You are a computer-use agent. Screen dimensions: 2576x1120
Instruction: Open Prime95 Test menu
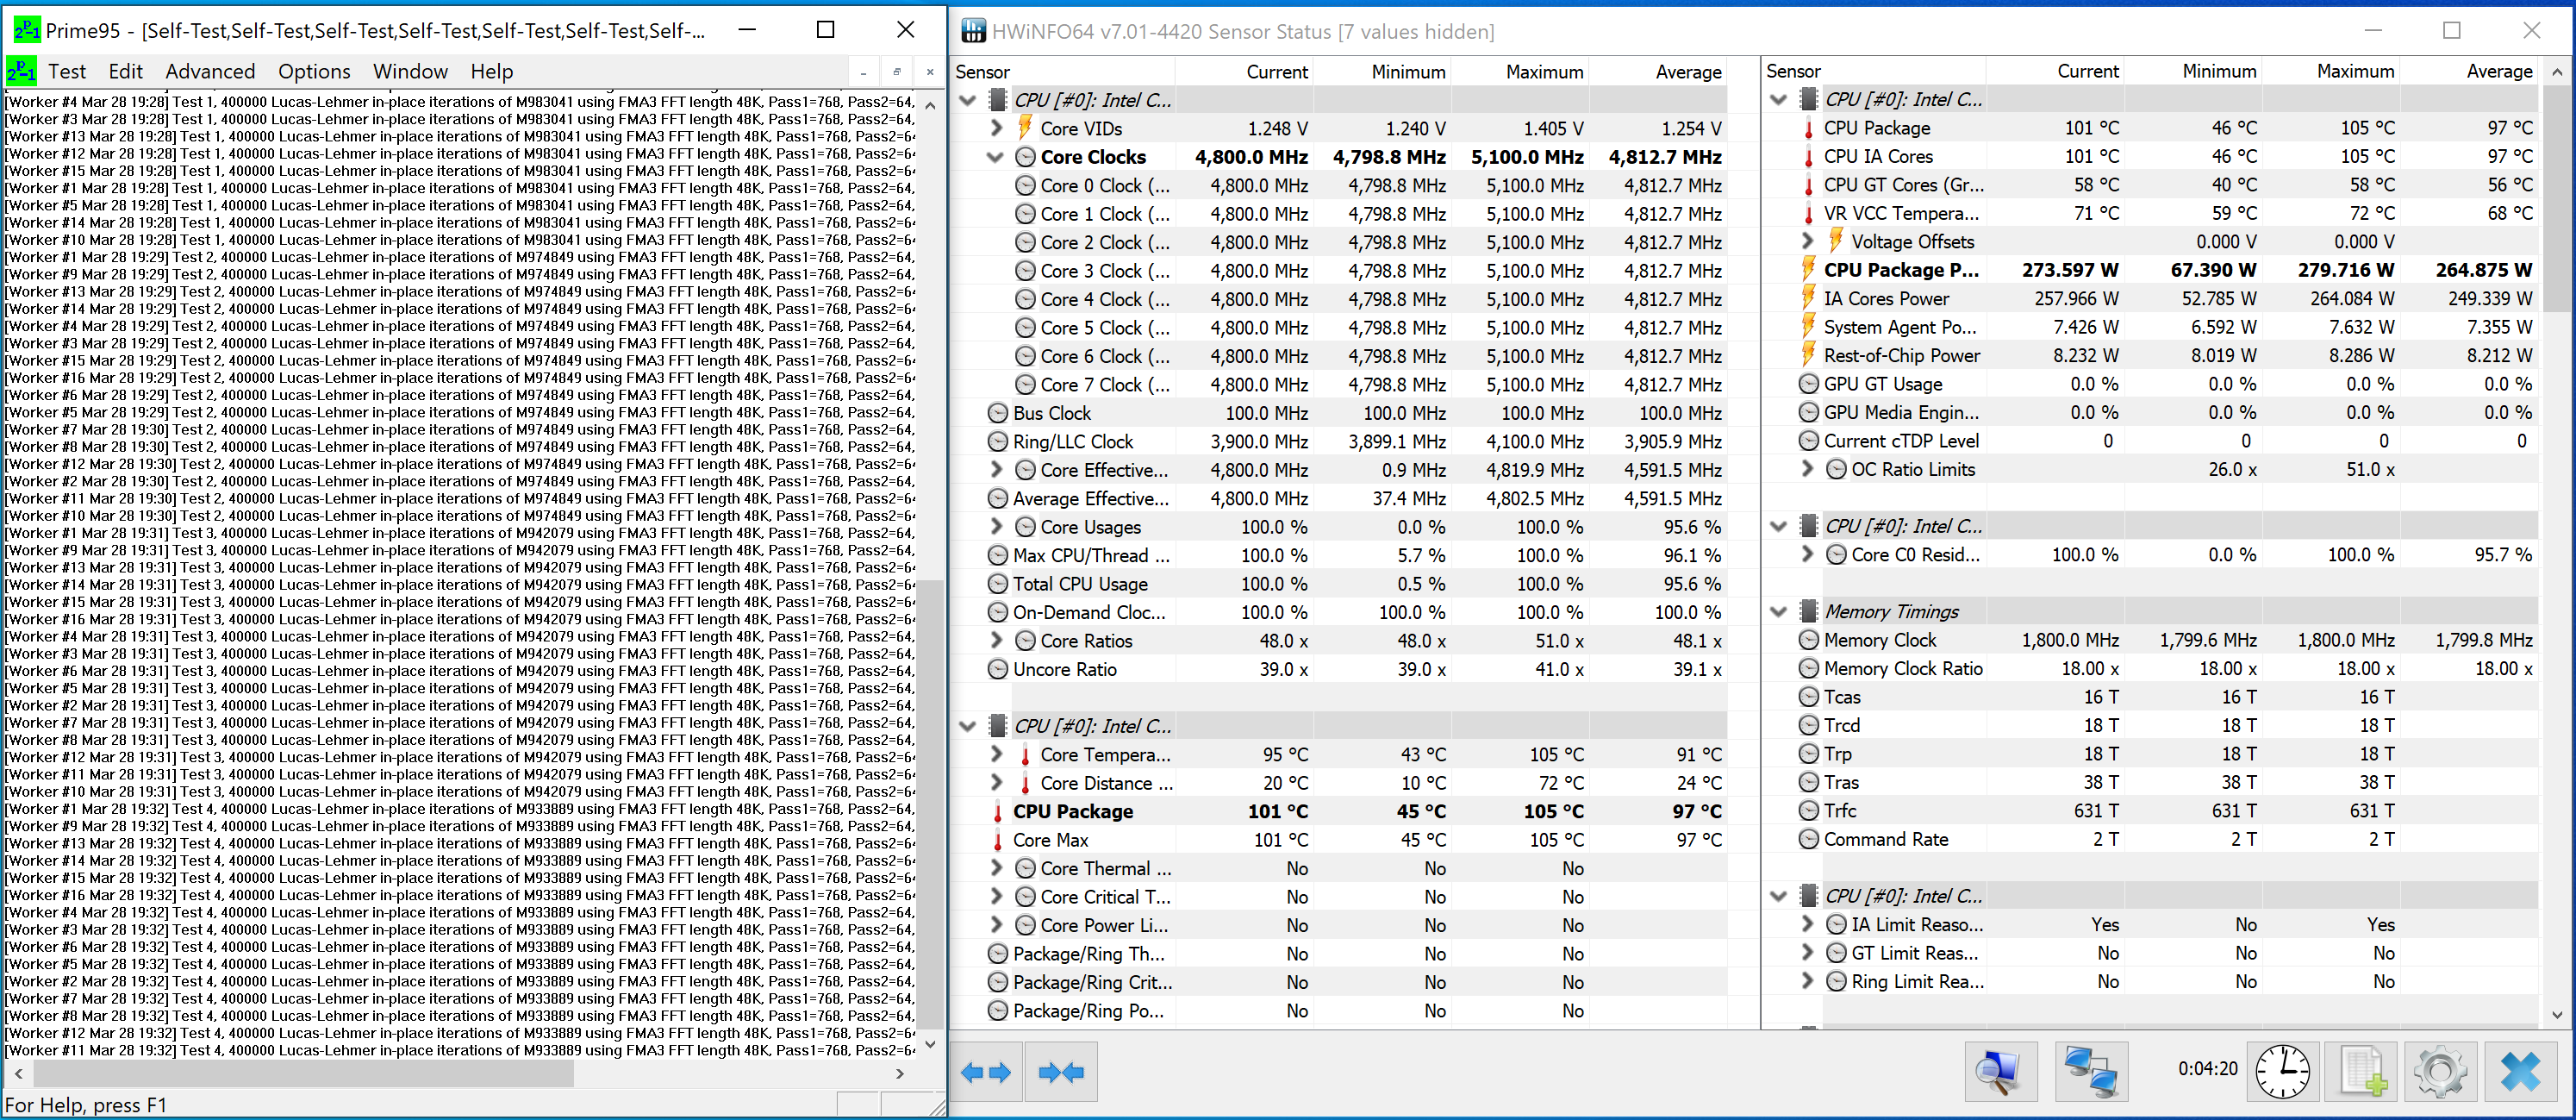[66, 72]
